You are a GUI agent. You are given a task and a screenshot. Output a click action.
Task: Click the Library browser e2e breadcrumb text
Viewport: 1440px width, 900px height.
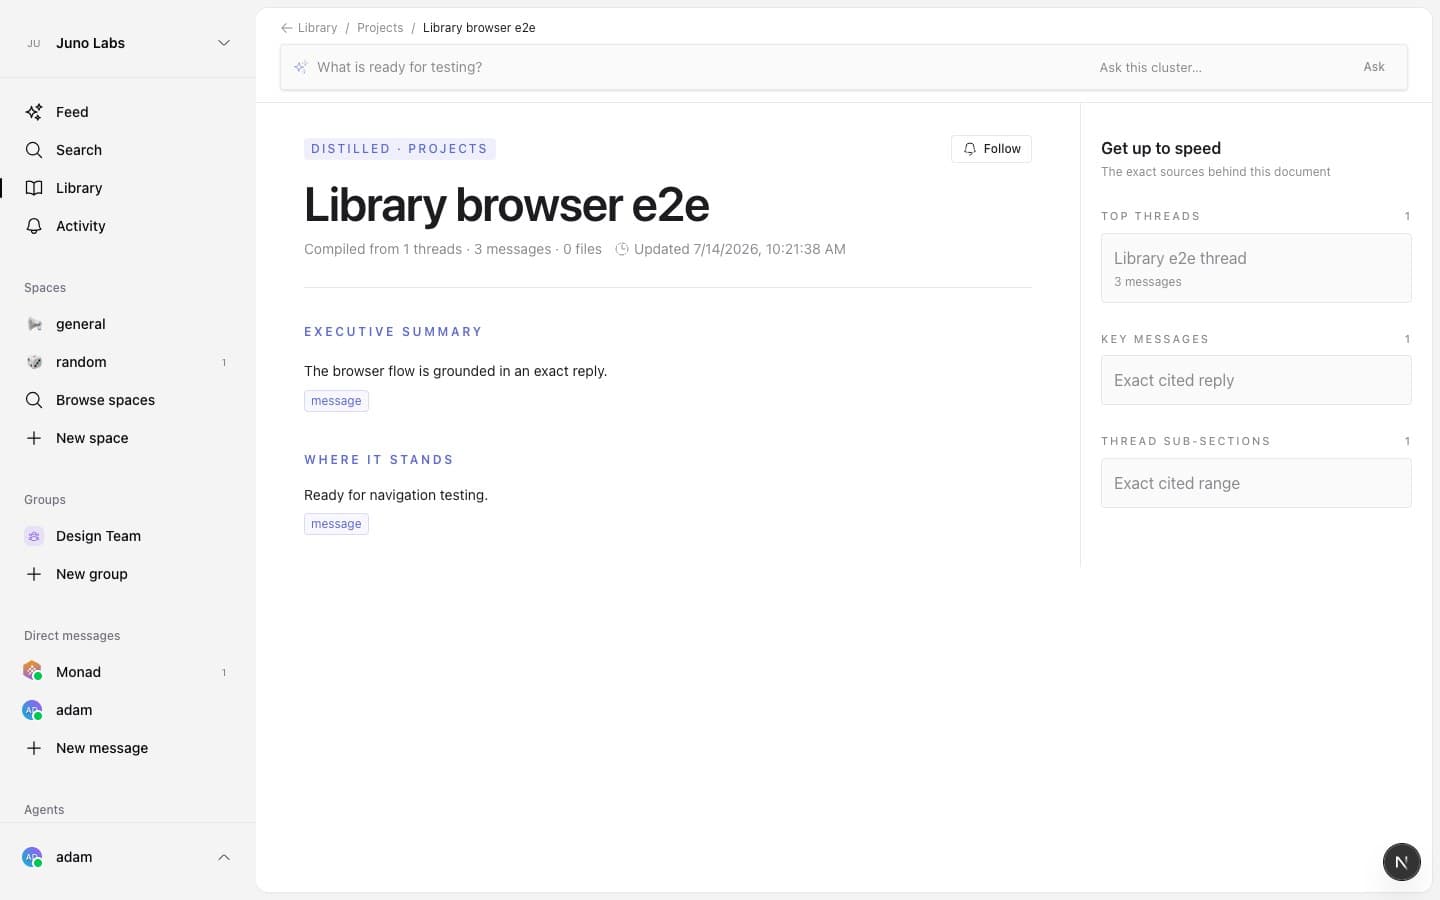tap(479, 28)
